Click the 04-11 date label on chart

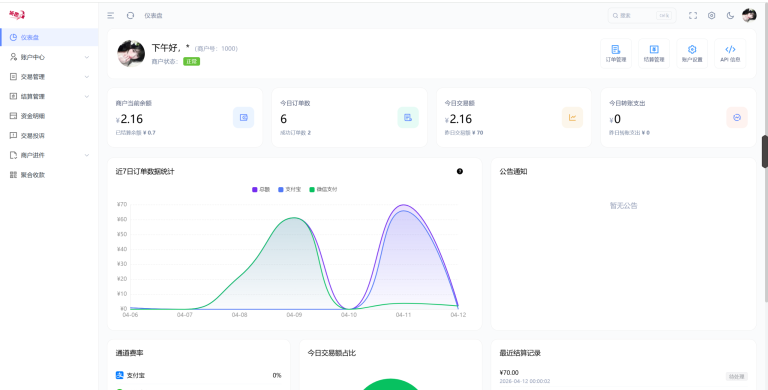[x=403, y=315]
